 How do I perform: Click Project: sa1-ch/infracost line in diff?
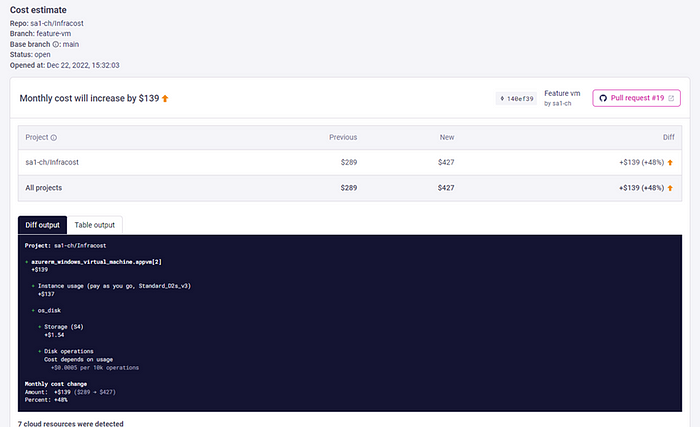click(65, 246)
